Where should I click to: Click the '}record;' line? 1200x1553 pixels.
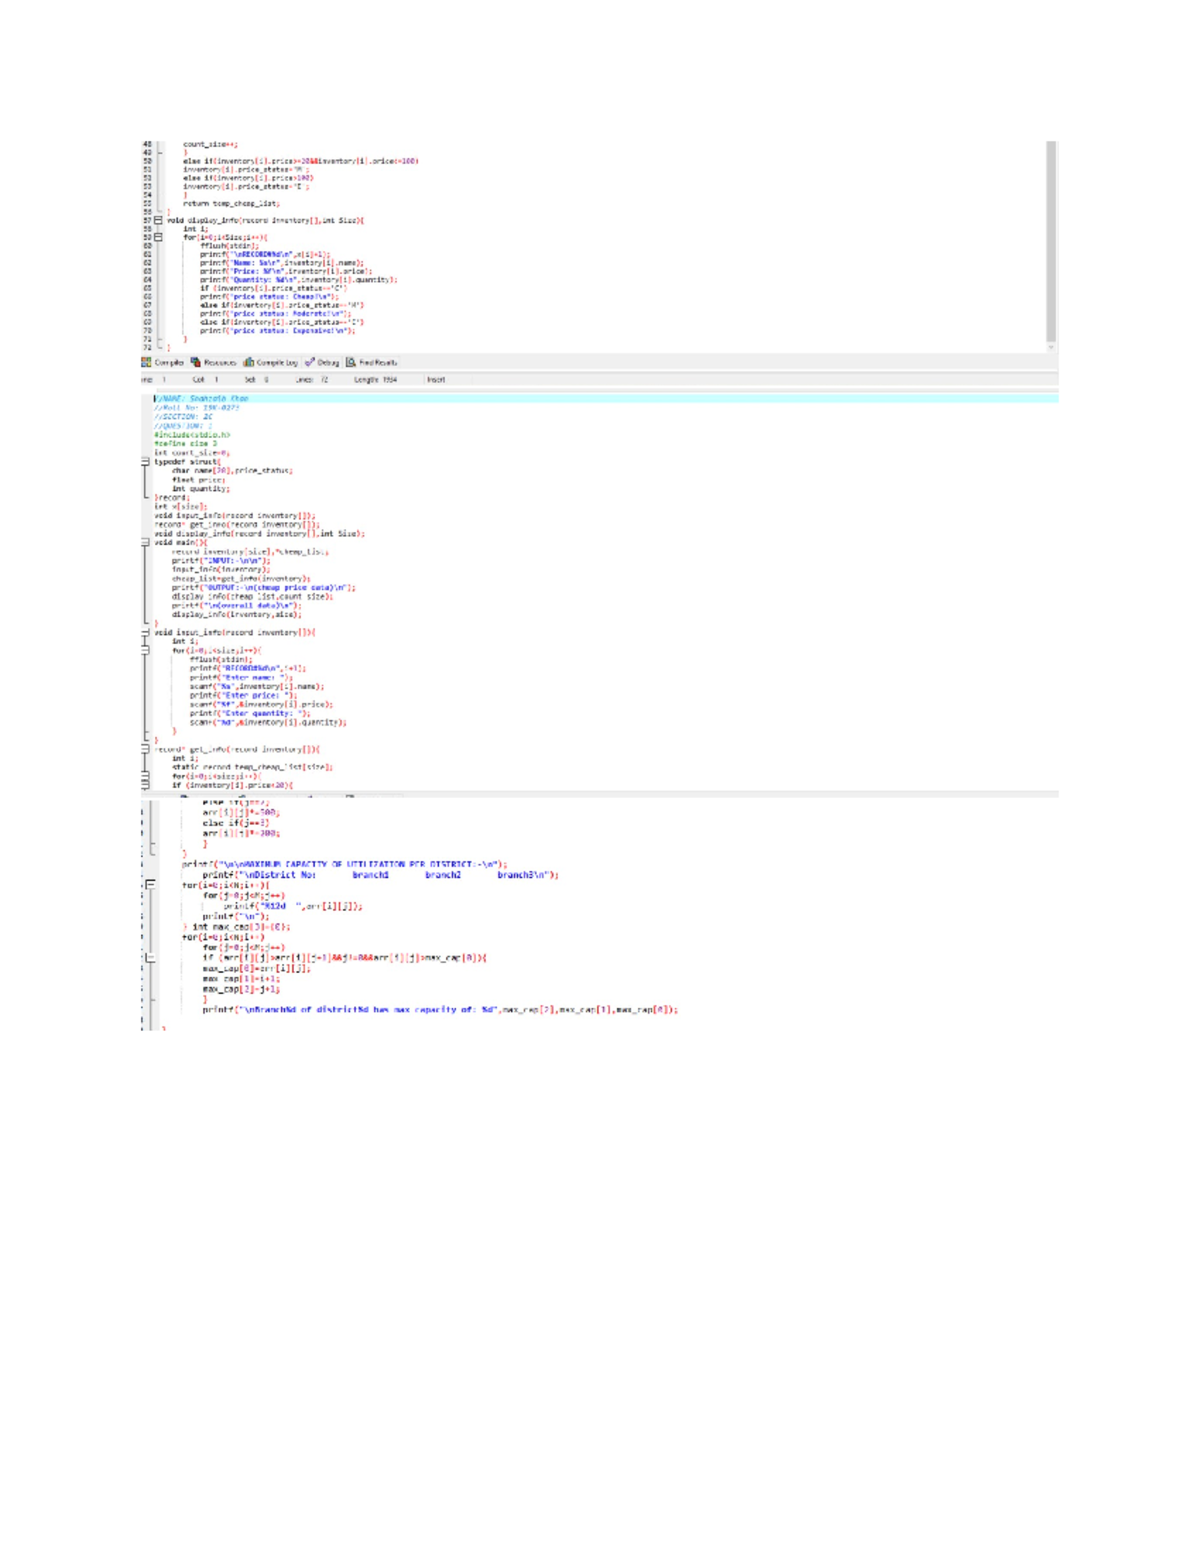(171, 498)
